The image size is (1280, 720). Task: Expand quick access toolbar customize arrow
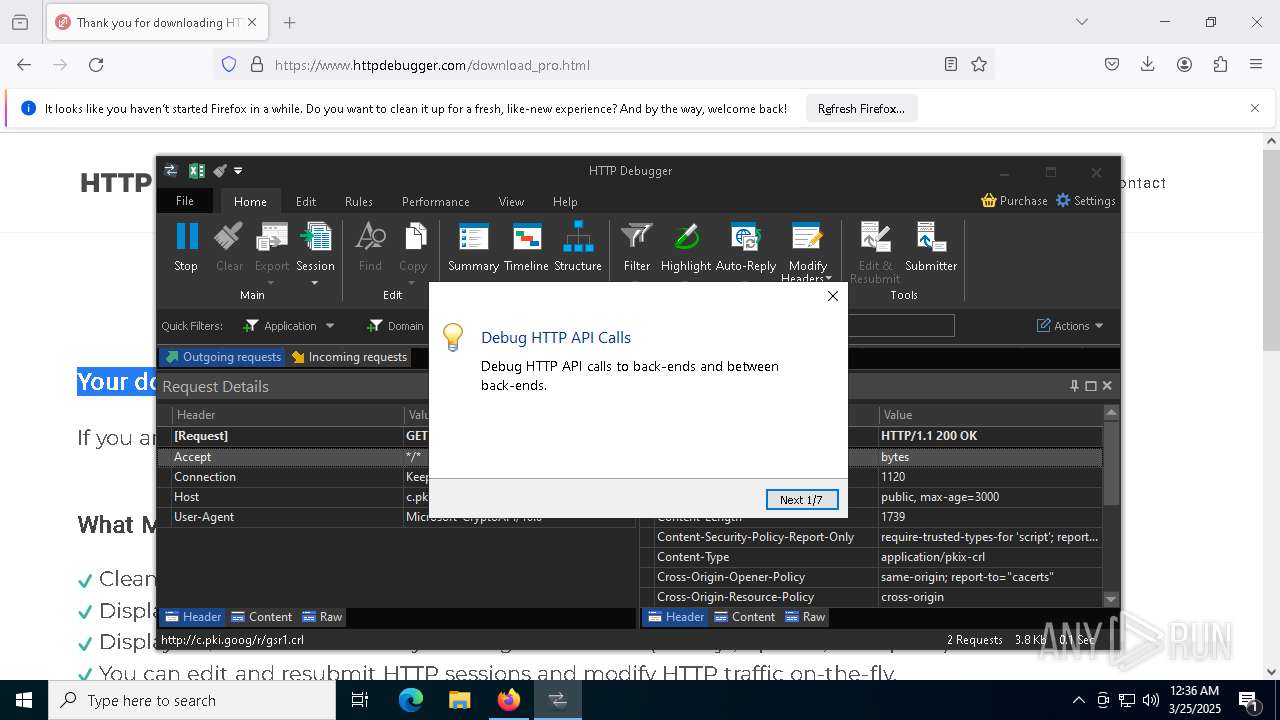(238, 171)
